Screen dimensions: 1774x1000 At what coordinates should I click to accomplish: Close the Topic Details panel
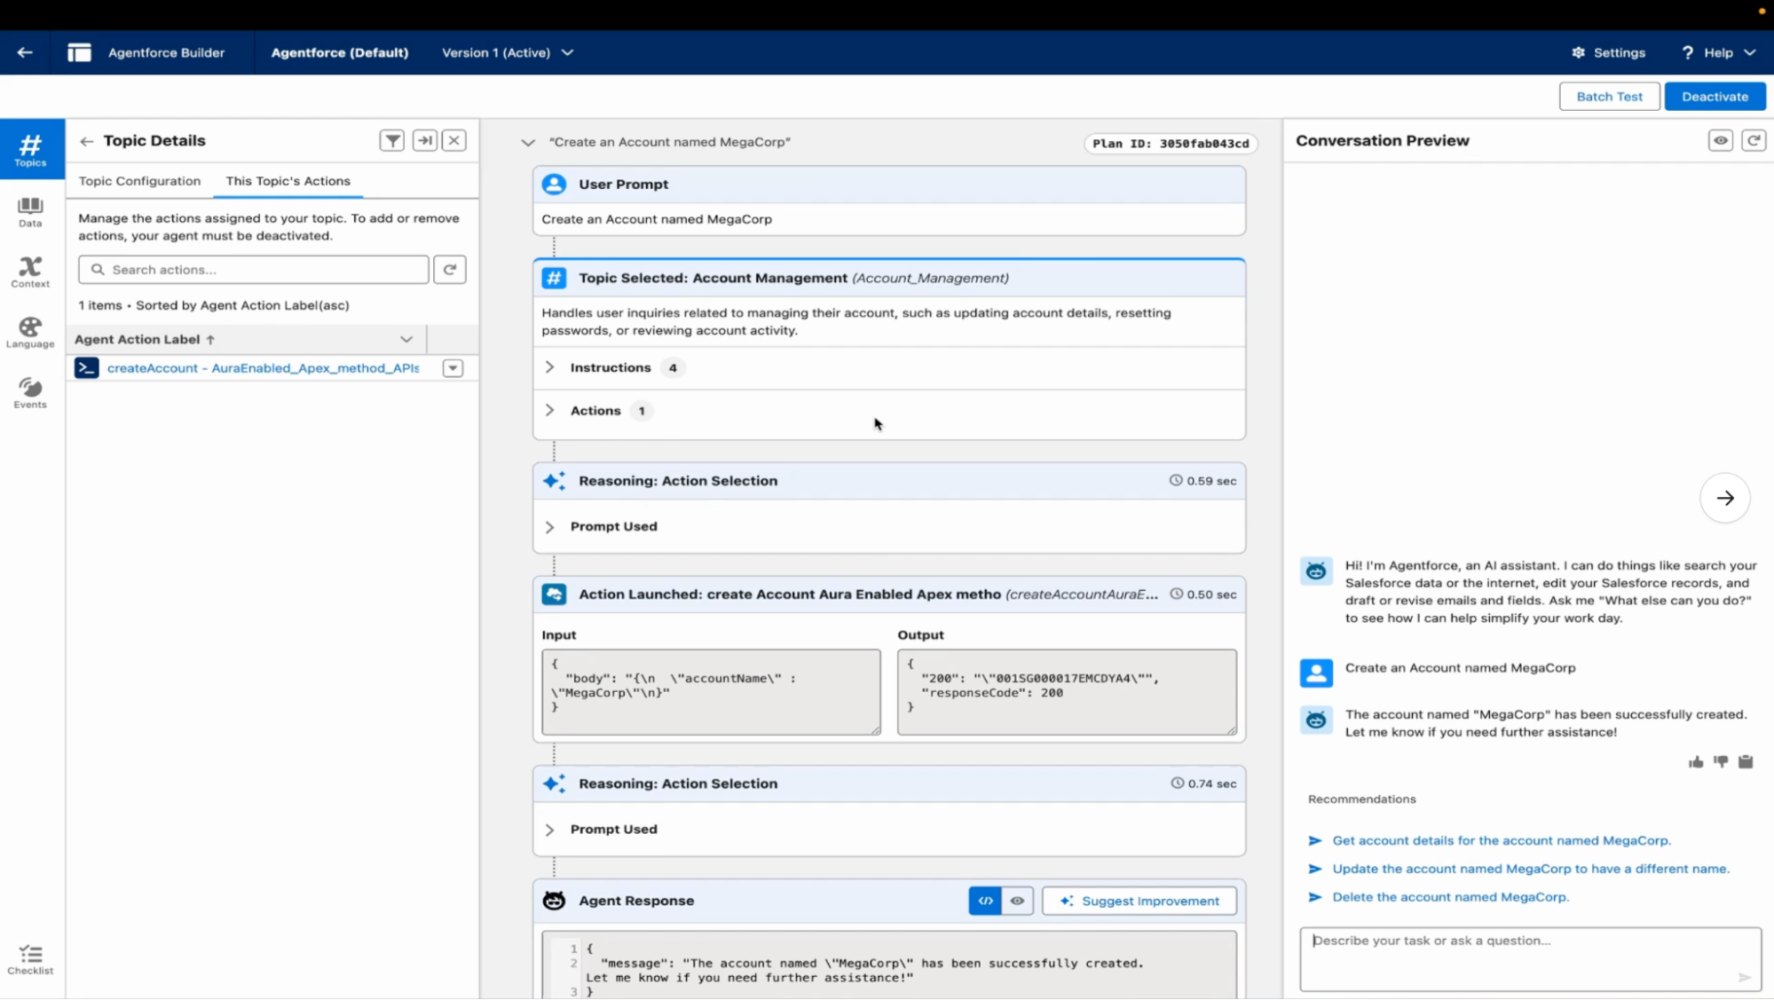click(x=454, y=141)
